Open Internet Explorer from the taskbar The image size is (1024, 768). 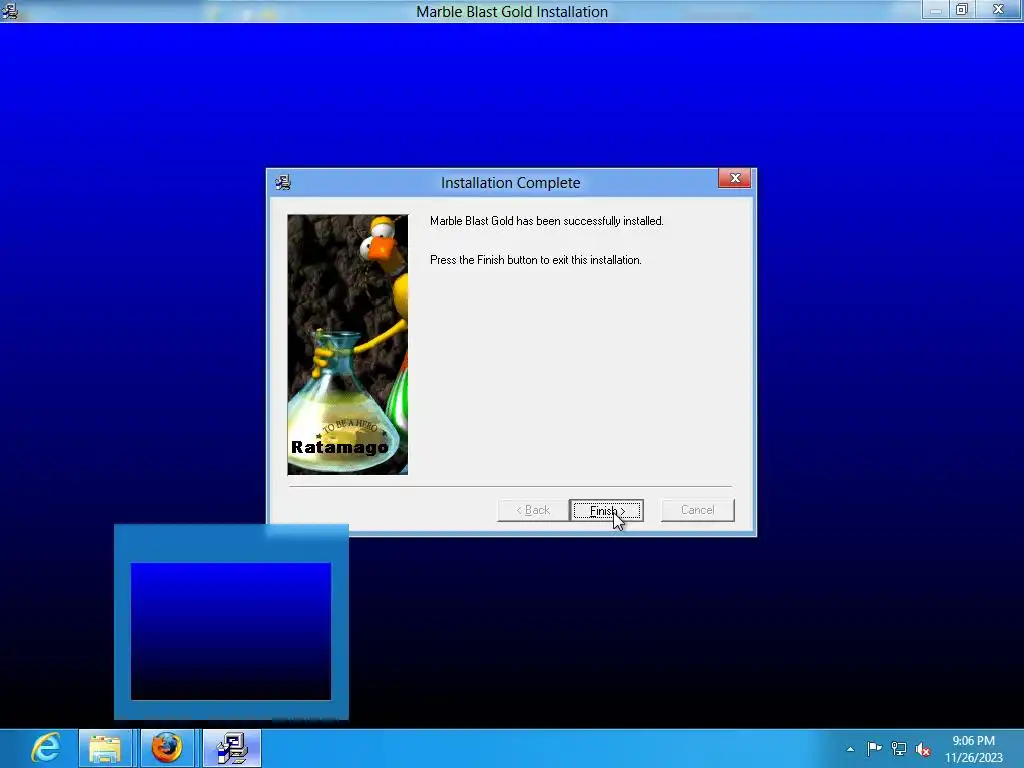[x=46, y=748]
